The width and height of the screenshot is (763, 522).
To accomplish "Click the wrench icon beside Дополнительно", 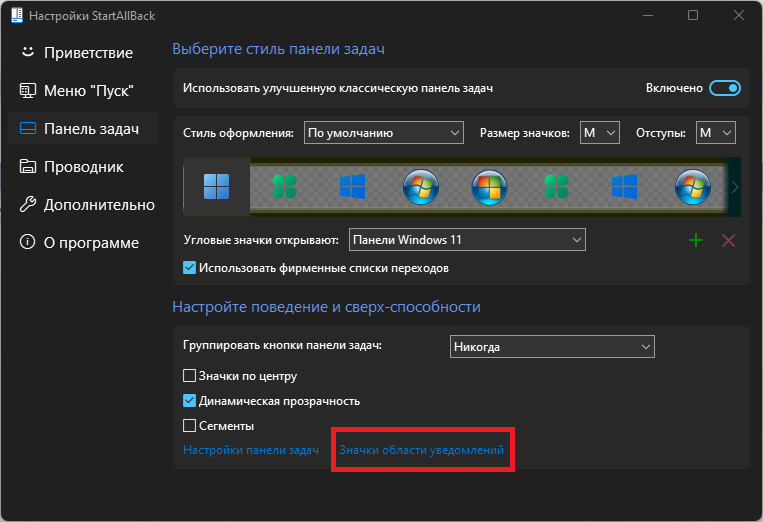I will pyautogui.click(x=28, y=204).
